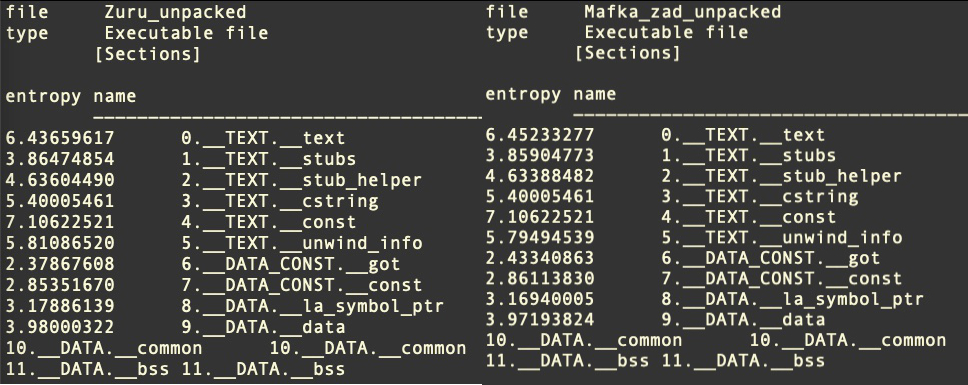The image size is (968, 385).
Task: Click the Zuru_unpacked file name
Action: click(175, 12)
